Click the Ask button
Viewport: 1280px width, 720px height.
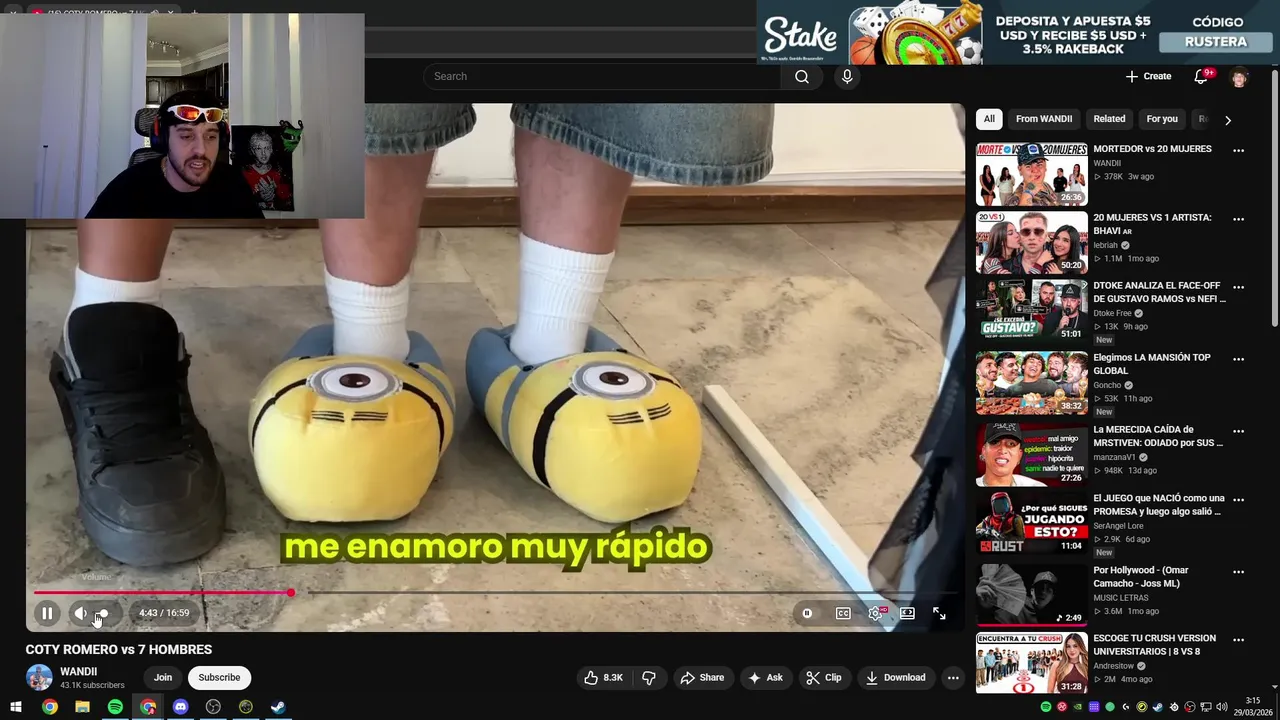(x=765, y=677)
